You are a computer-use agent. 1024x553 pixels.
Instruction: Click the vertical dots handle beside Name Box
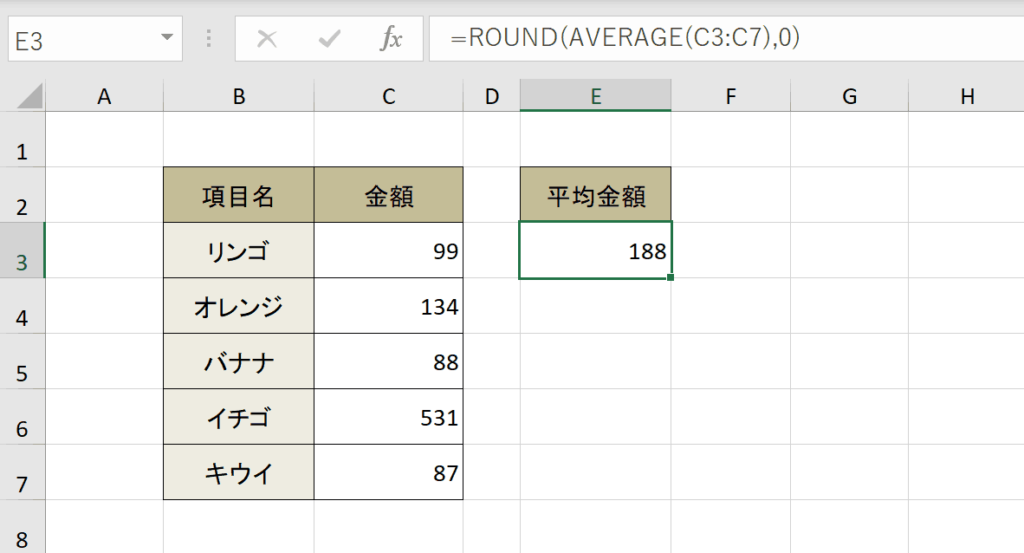pyautogui.click(x=208, y=39)
